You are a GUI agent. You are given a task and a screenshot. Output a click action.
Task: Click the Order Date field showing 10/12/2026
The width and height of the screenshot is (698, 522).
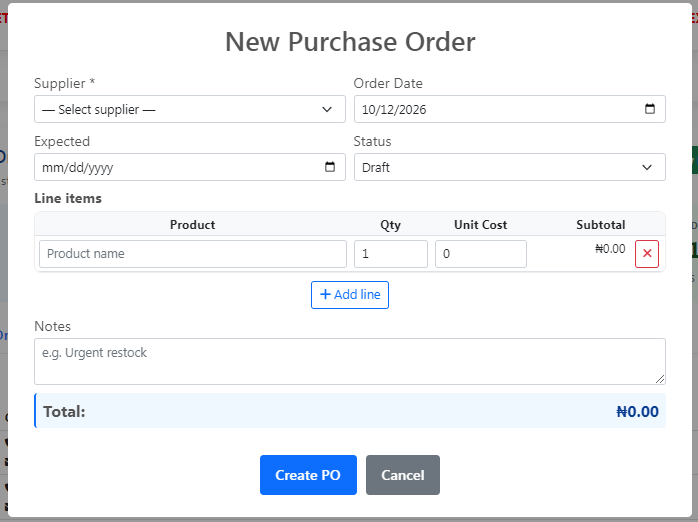[x=510, y=109]
